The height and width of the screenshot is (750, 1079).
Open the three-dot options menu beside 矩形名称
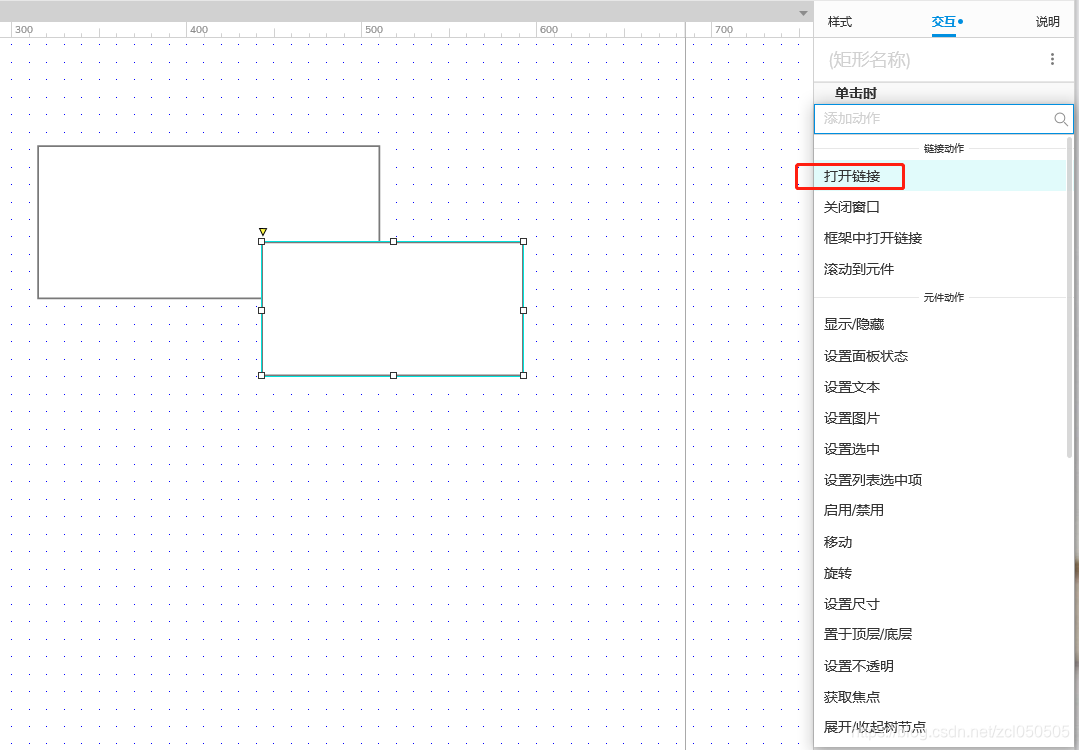pyautogui.click(x=1052, y=59)
